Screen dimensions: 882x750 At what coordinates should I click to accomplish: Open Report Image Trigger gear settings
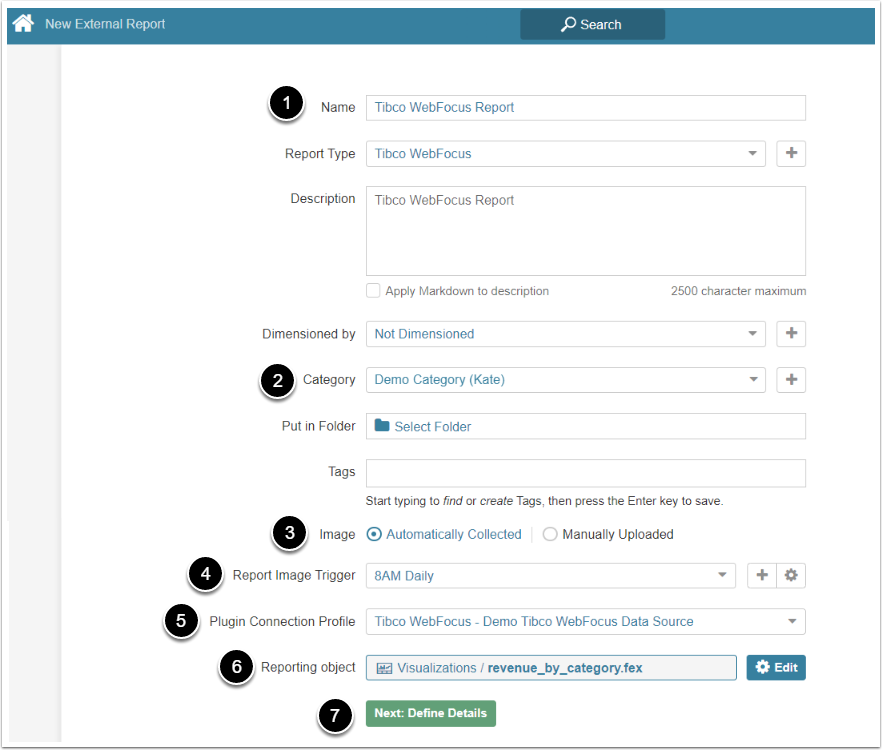pos(791,576)
